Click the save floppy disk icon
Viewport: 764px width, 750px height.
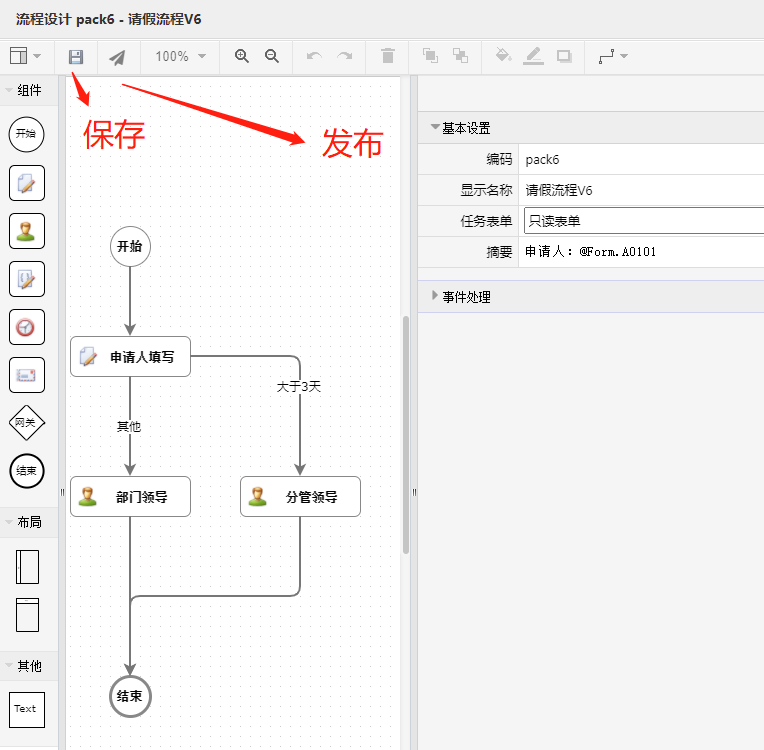(x=76, y=57)
